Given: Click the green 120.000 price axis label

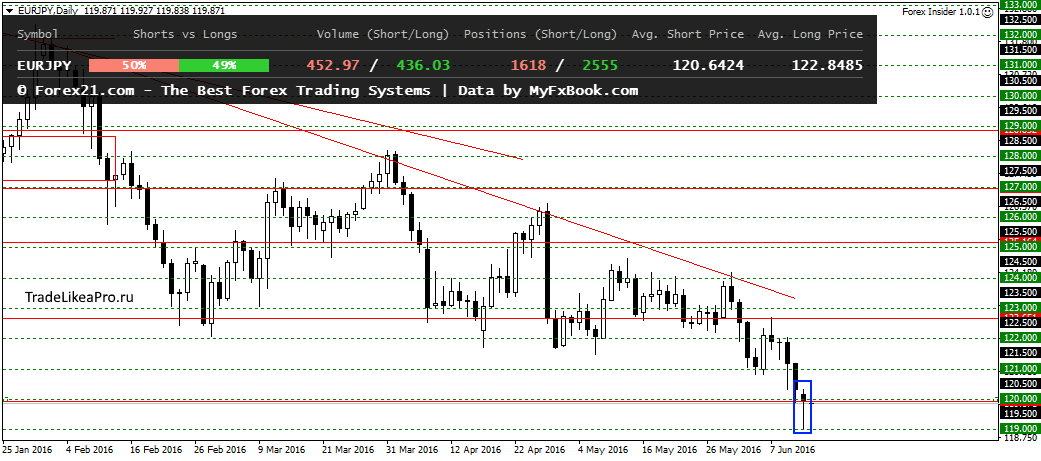Looking at the screenshot, I should [x=1019, y=399].
